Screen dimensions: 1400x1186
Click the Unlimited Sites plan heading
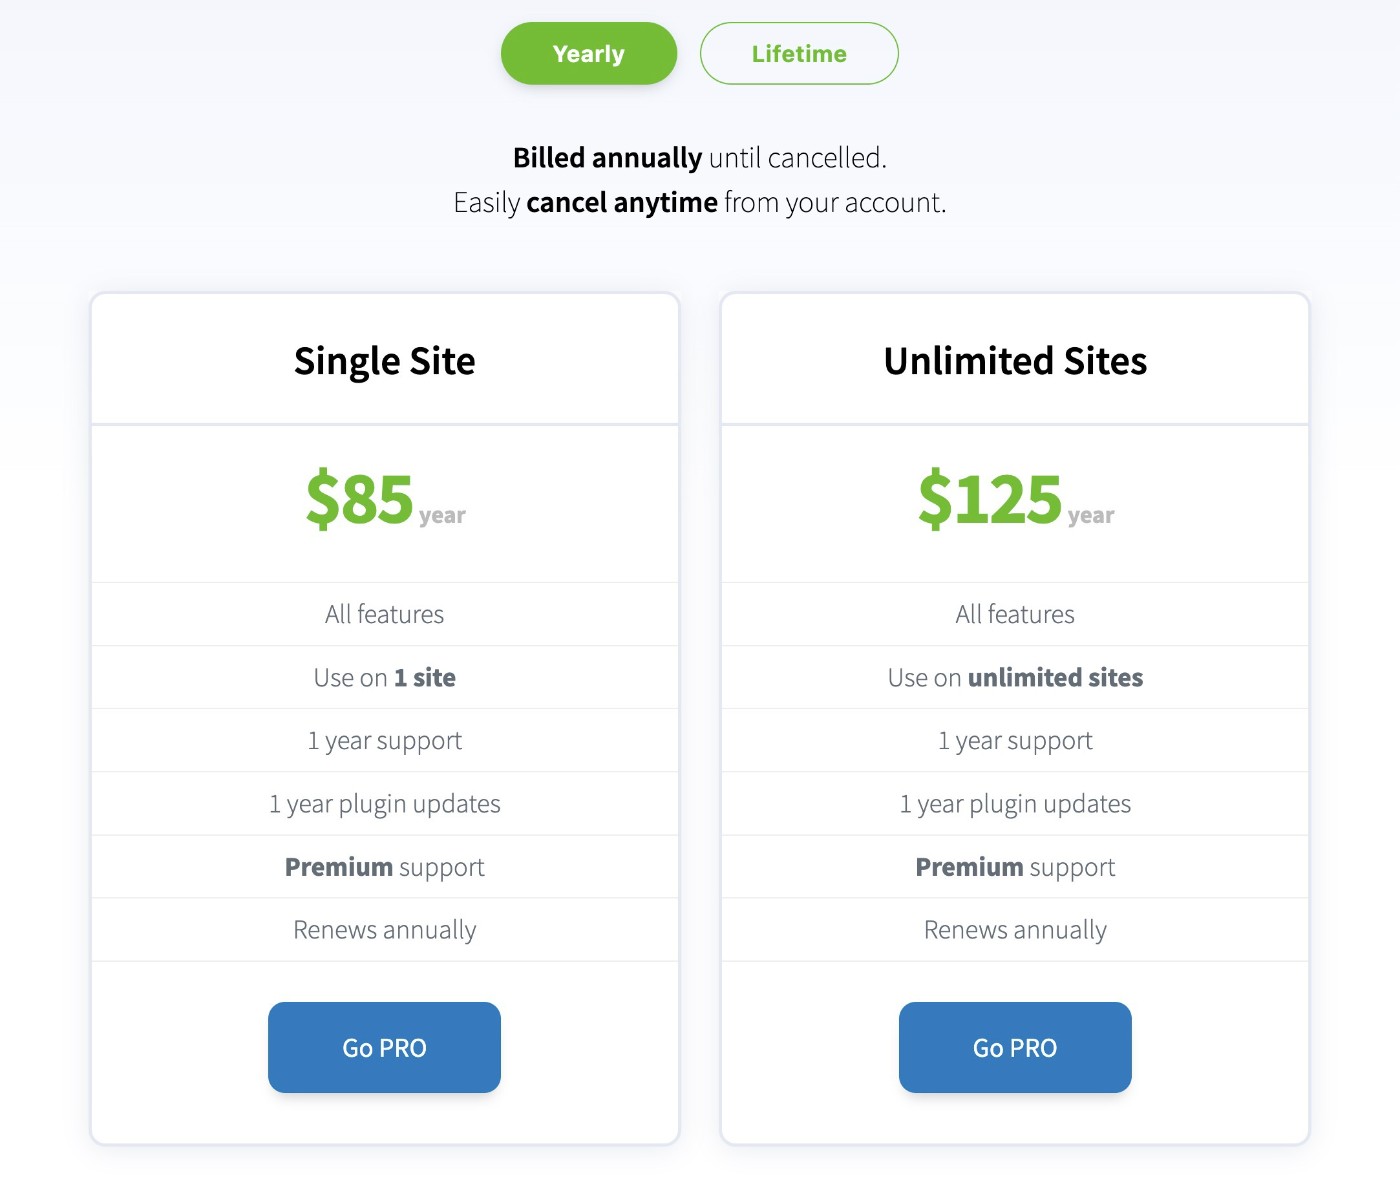pyautogui.click(x=1015, y=361)
